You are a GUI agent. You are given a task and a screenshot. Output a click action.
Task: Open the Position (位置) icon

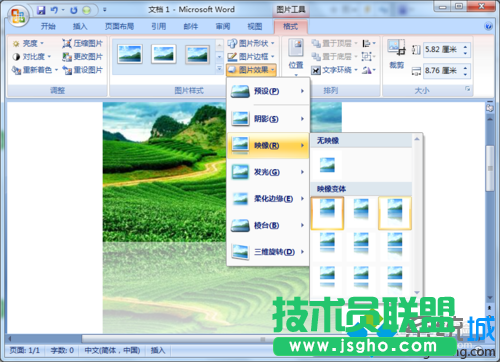point(296,48)
